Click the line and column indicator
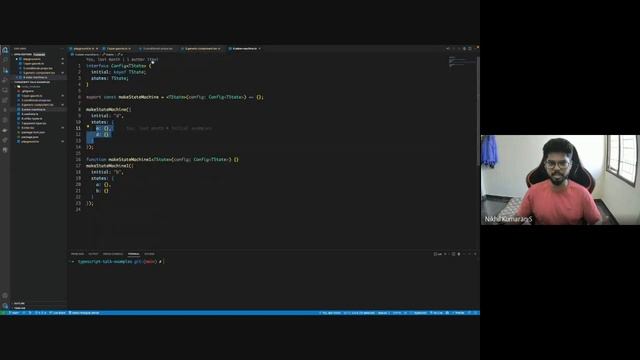Viewport: 640px width, 360px height. (359, 313)
